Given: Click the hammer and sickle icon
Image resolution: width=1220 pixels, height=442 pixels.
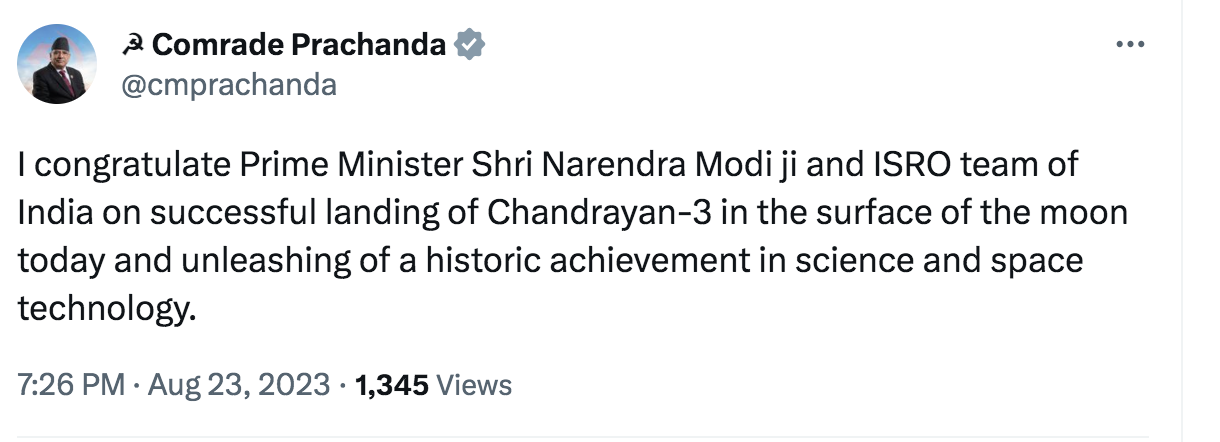Looking at the screenshot, I should [131, 44].
